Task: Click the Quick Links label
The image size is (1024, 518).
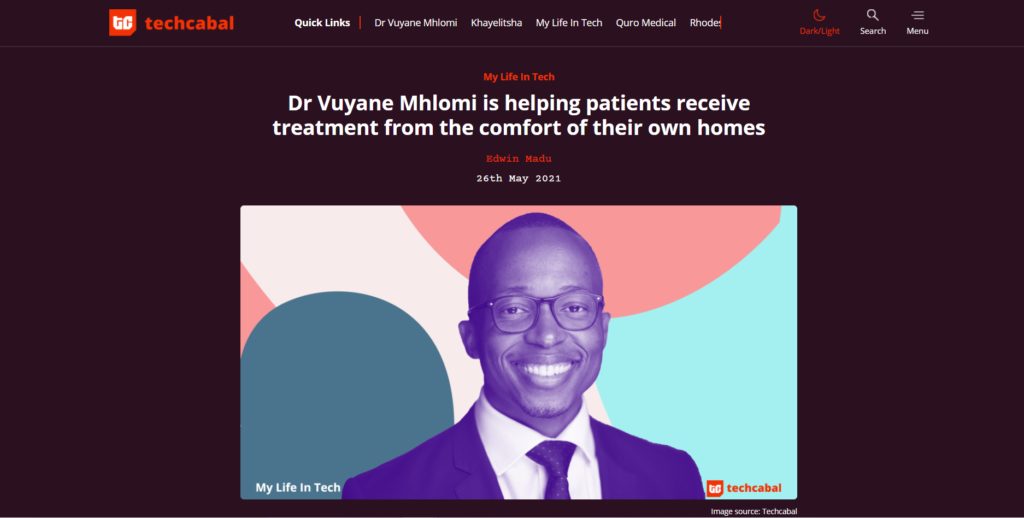Action: coord(322,23)
